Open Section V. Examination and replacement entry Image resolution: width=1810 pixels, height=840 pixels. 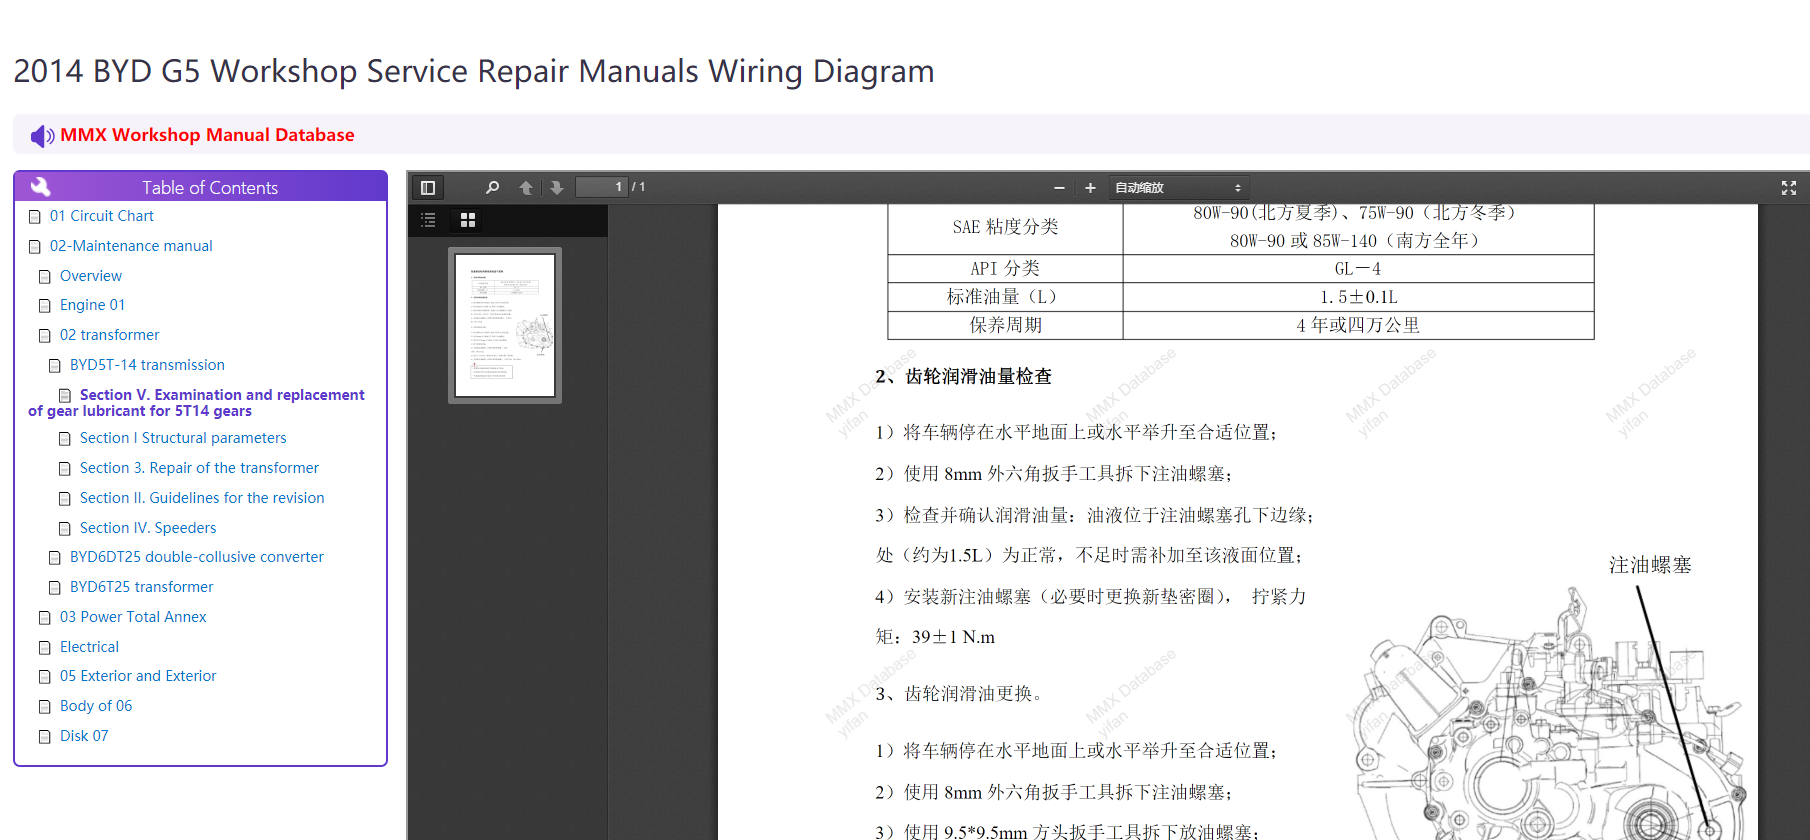click(x=197, y=403)
